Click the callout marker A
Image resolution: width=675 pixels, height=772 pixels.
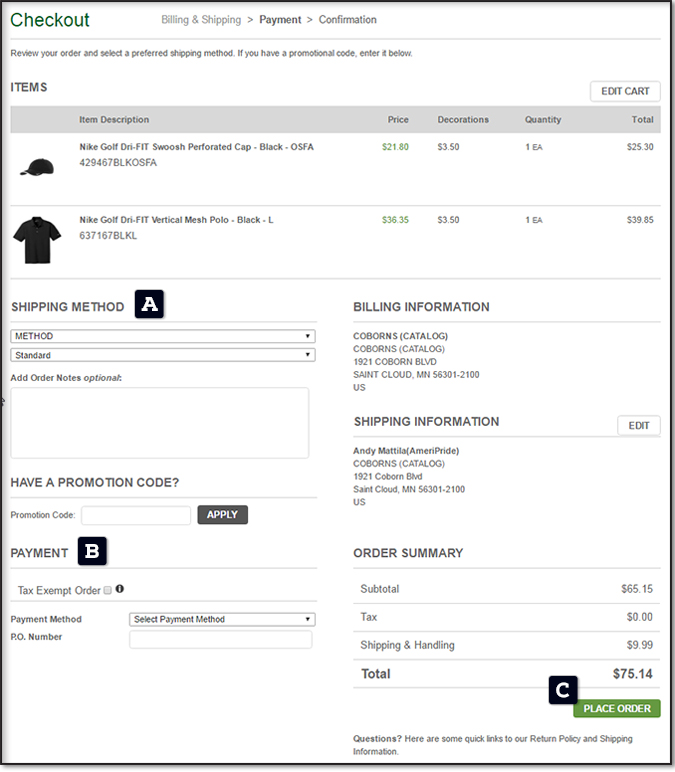pos(149,305)
